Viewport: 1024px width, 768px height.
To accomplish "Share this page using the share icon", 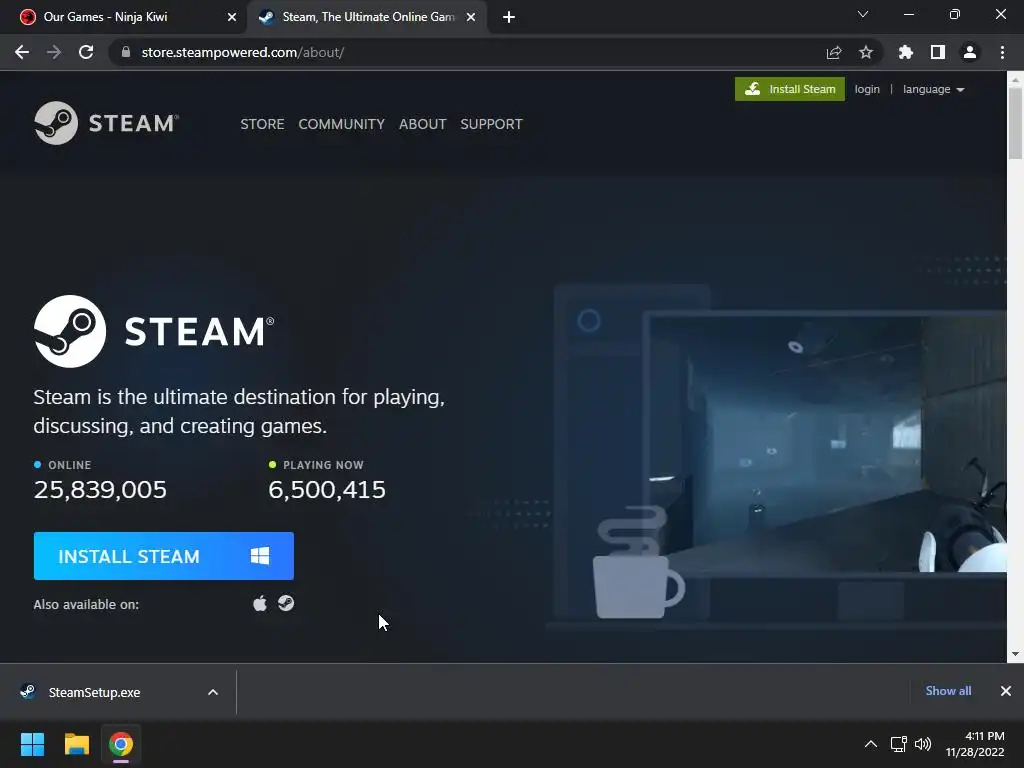I will 834,52.
